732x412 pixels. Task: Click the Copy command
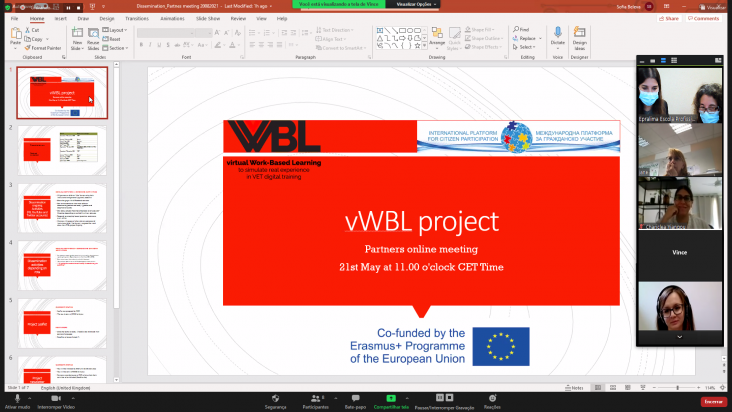(34, 39)
